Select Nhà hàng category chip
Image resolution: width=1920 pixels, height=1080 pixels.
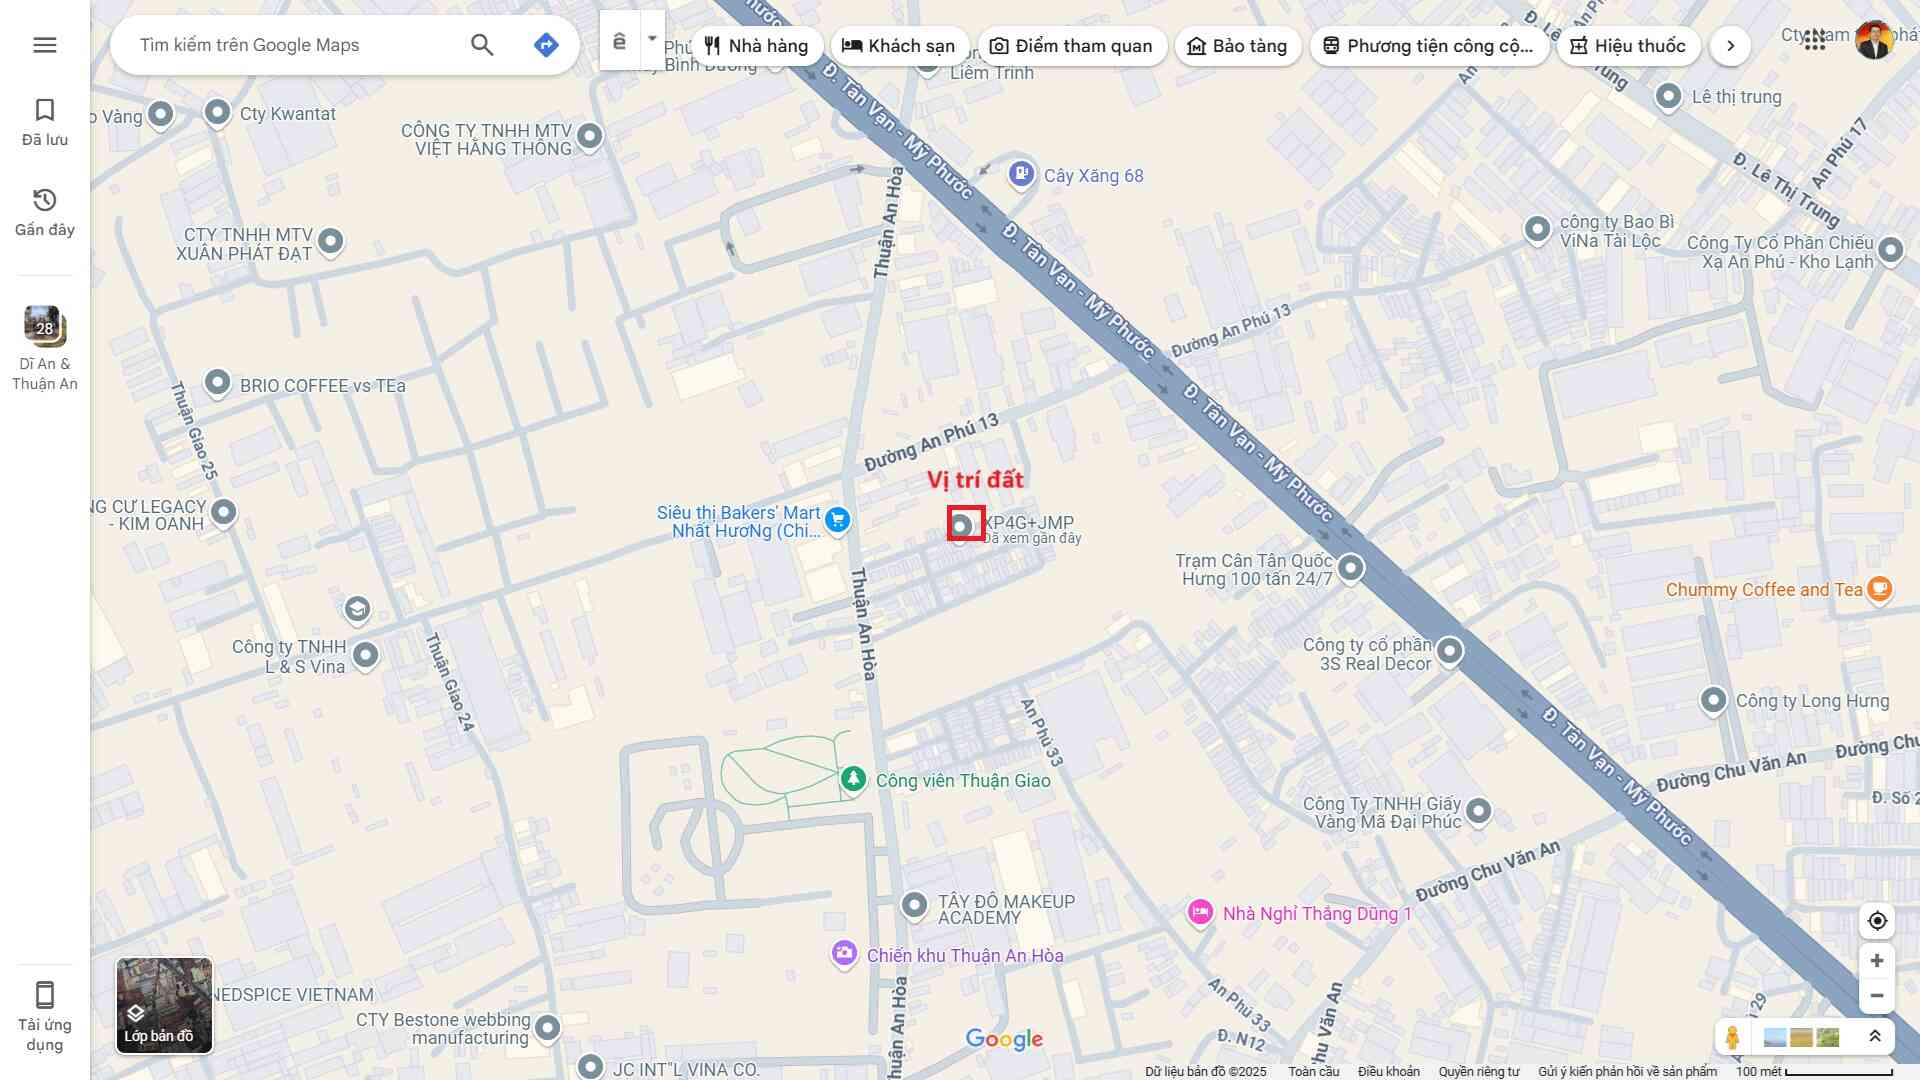(x=756, y=46)
